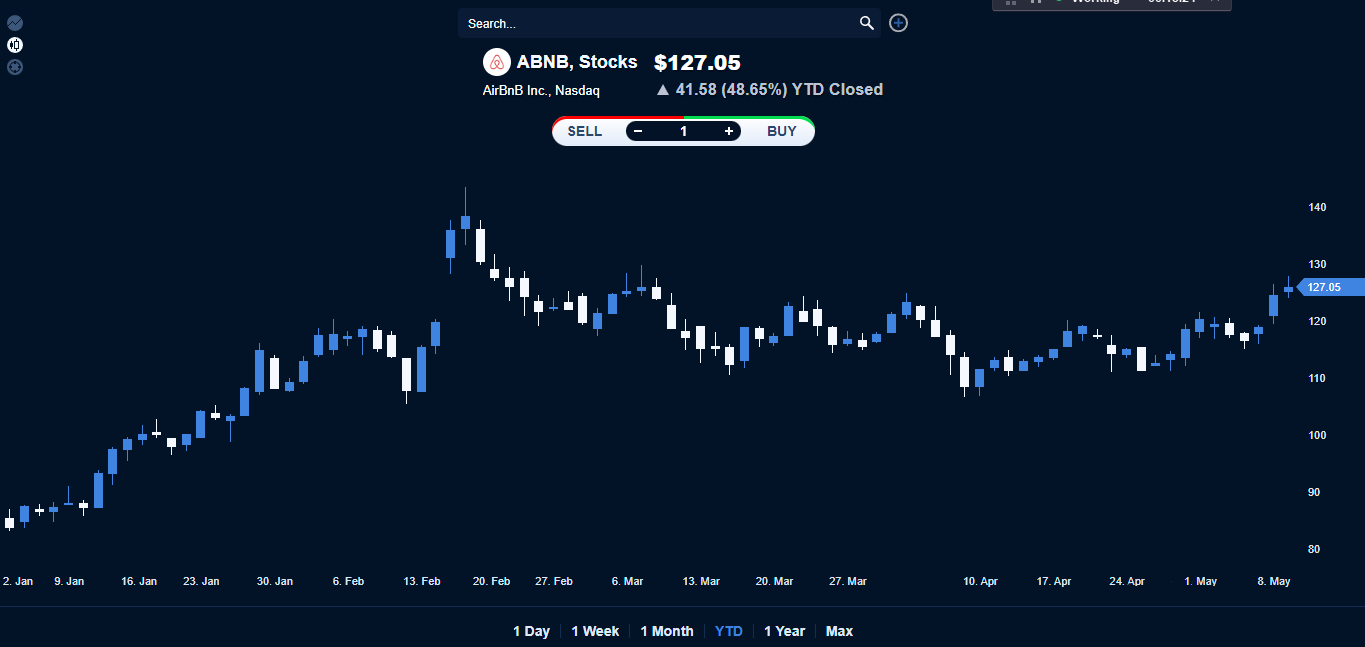Select the YTD time range

(729, 631)
